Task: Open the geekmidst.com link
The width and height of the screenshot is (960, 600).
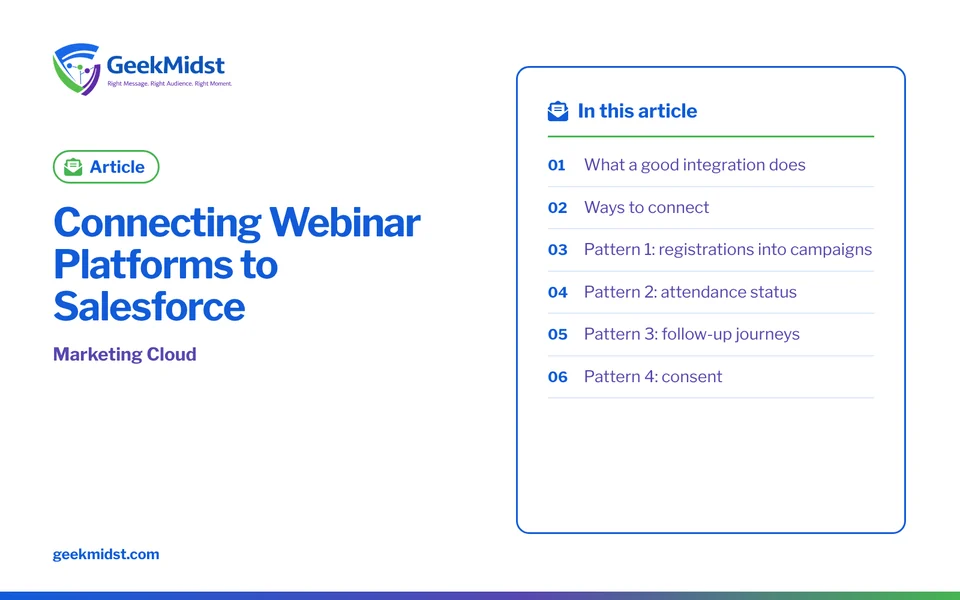Action: click(x=106, y=554)
